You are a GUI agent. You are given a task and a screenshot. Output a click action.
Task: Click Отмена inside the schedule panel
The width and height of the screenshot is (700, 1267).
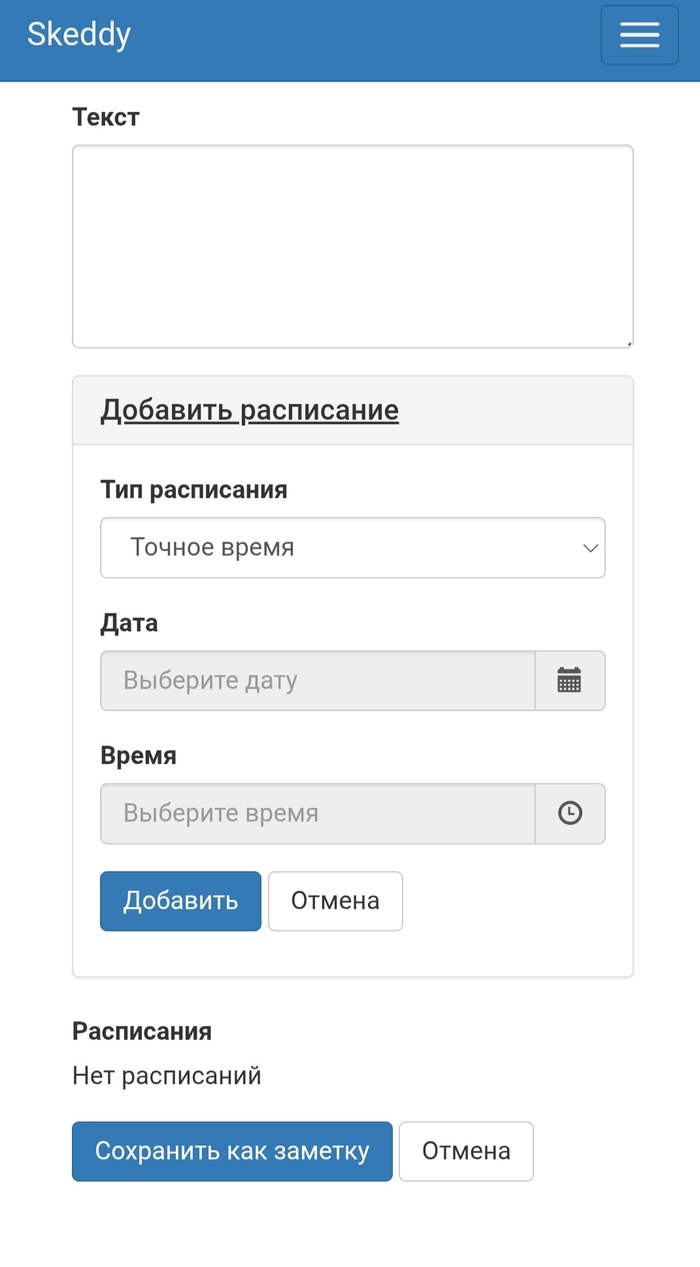pos(335,901)
